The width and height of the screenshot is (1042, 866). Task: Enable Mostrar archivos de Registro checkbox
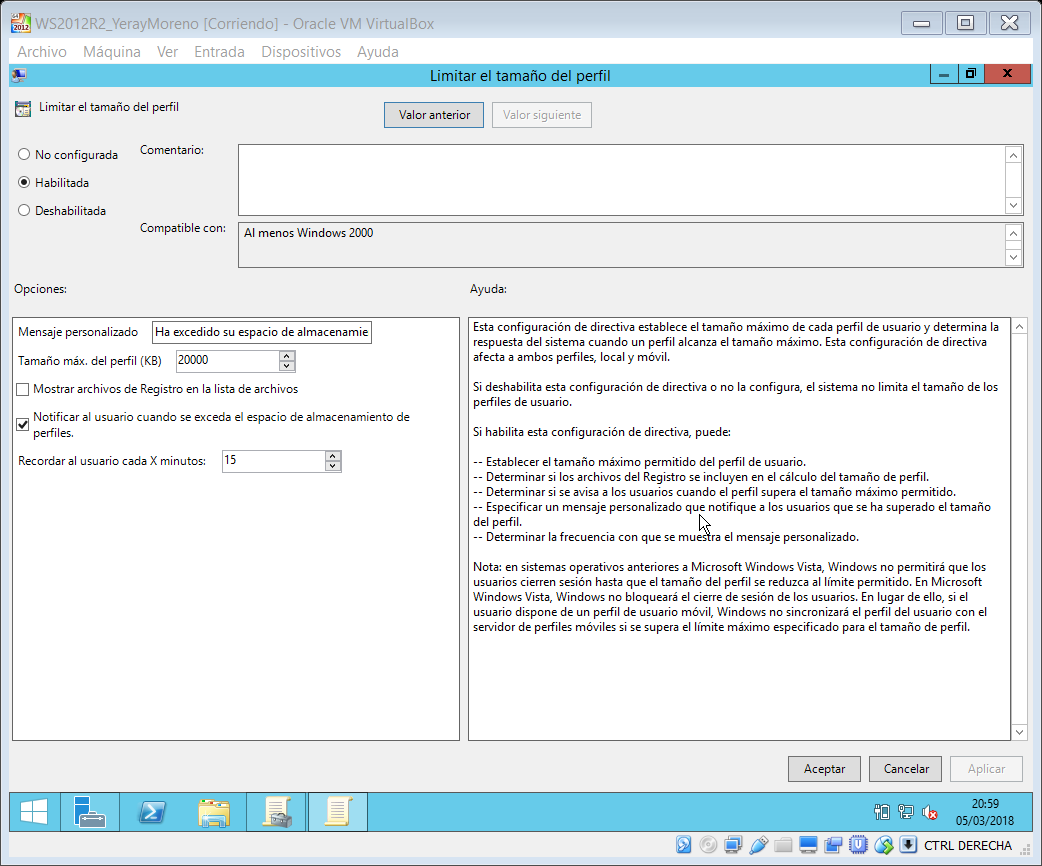23,389
